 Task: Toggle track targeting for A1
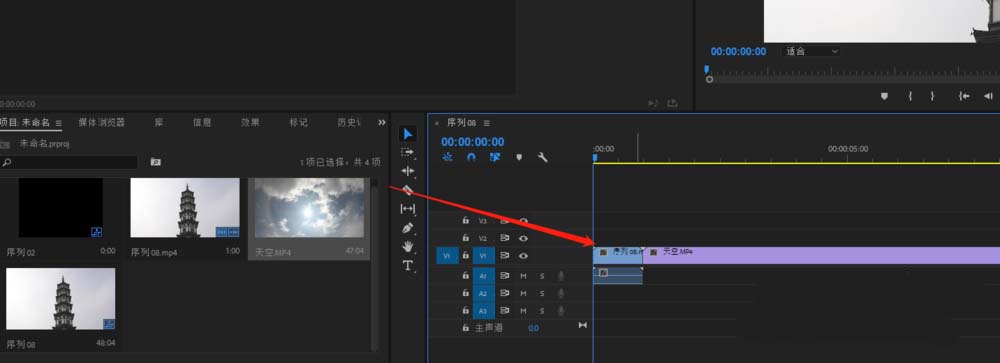(x=483, y=276)
